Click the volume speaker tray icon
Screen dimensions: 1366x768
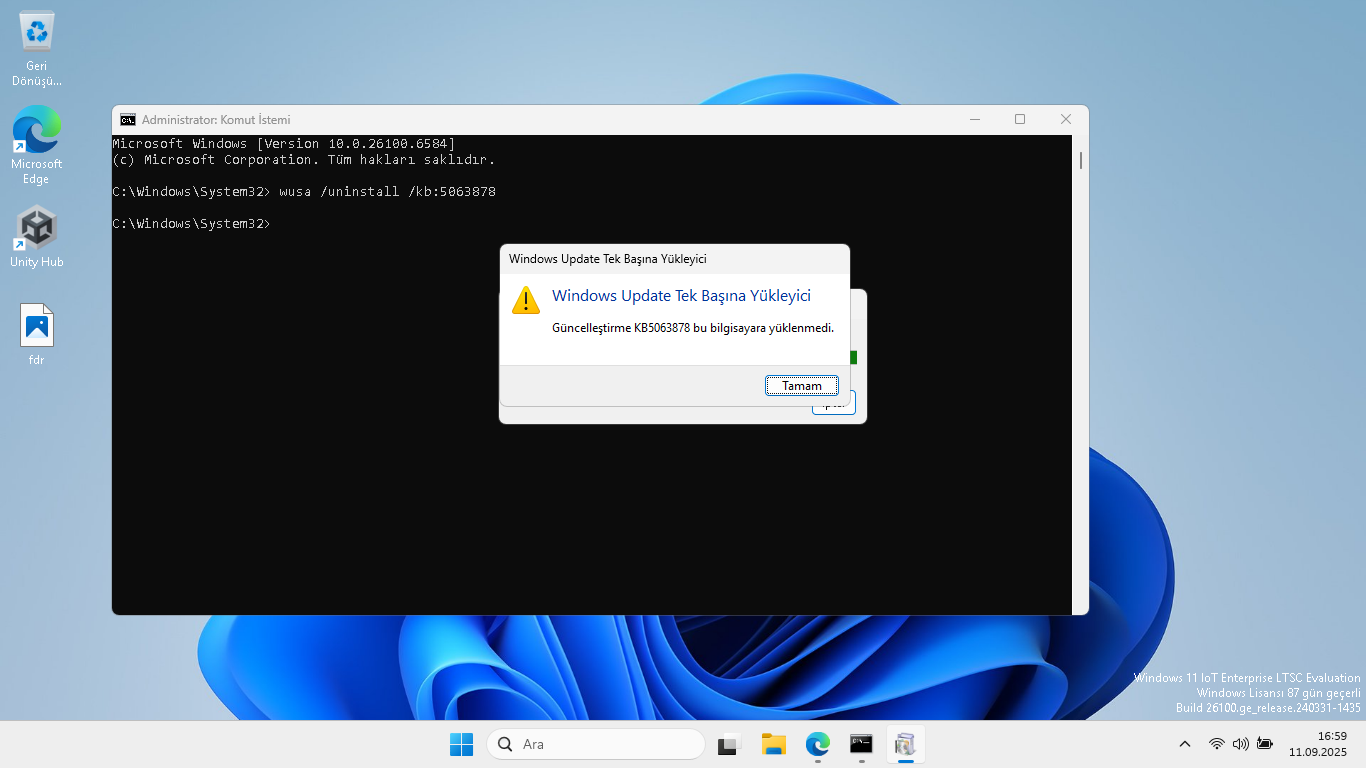tap(1241, 744)
